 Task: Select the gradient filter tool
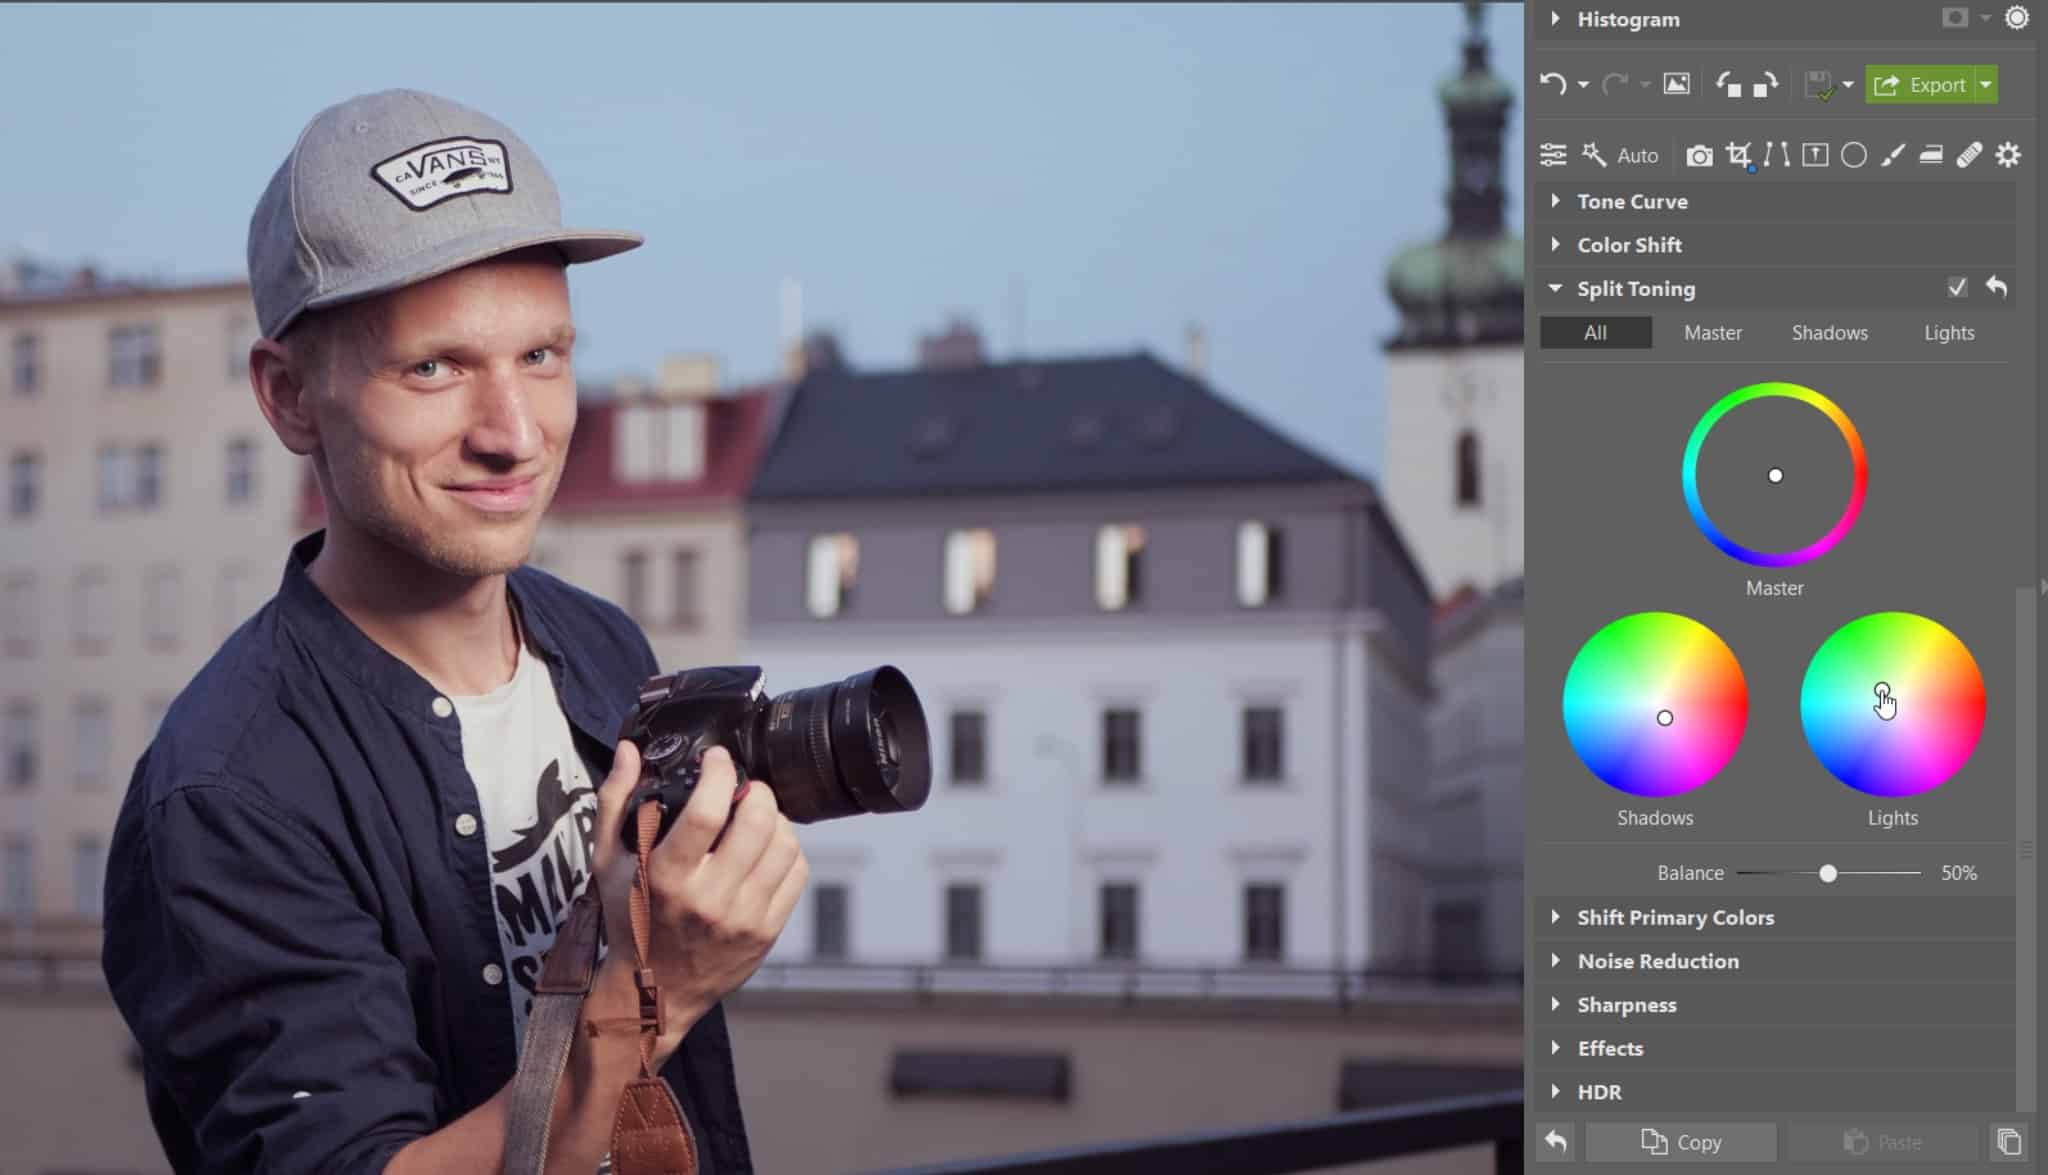click(x=1815, y=155)
